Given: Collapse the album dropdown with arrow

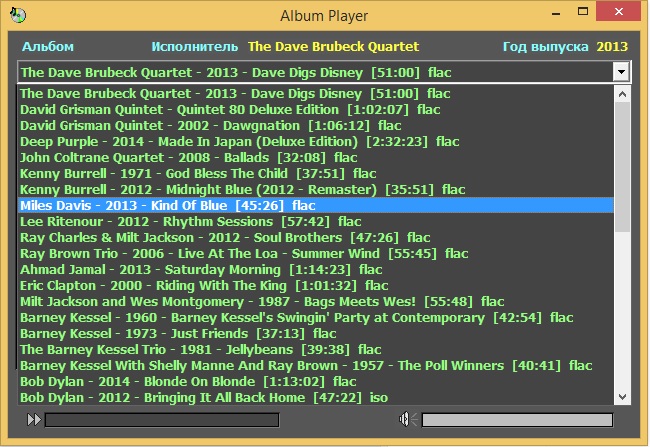Looking at the screenshot, I should pyautogui.click(x=621, y=72).
